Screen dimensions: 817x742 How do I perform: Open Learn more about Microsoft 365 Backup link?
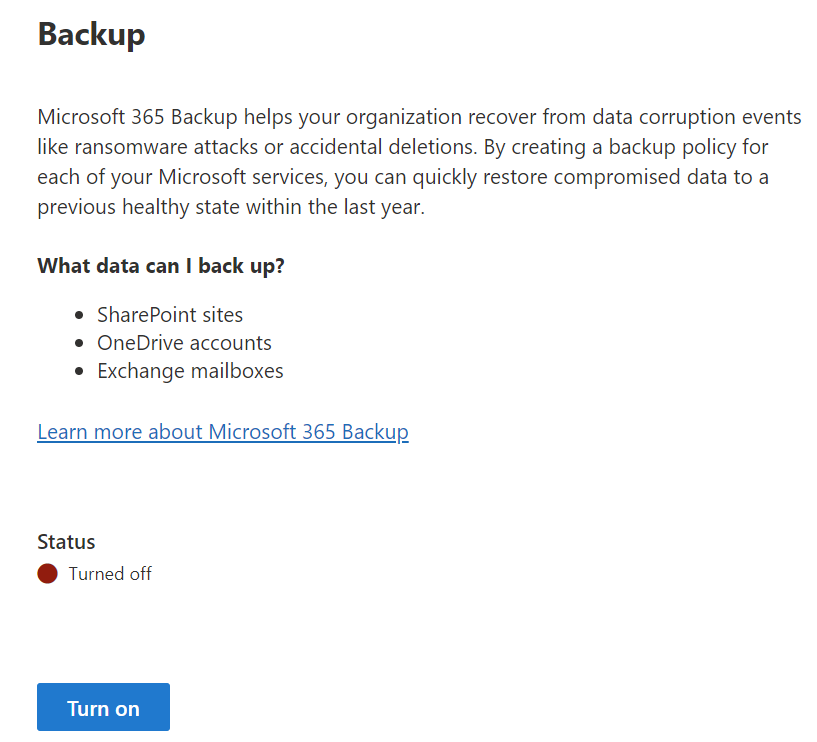coord(223,432)
